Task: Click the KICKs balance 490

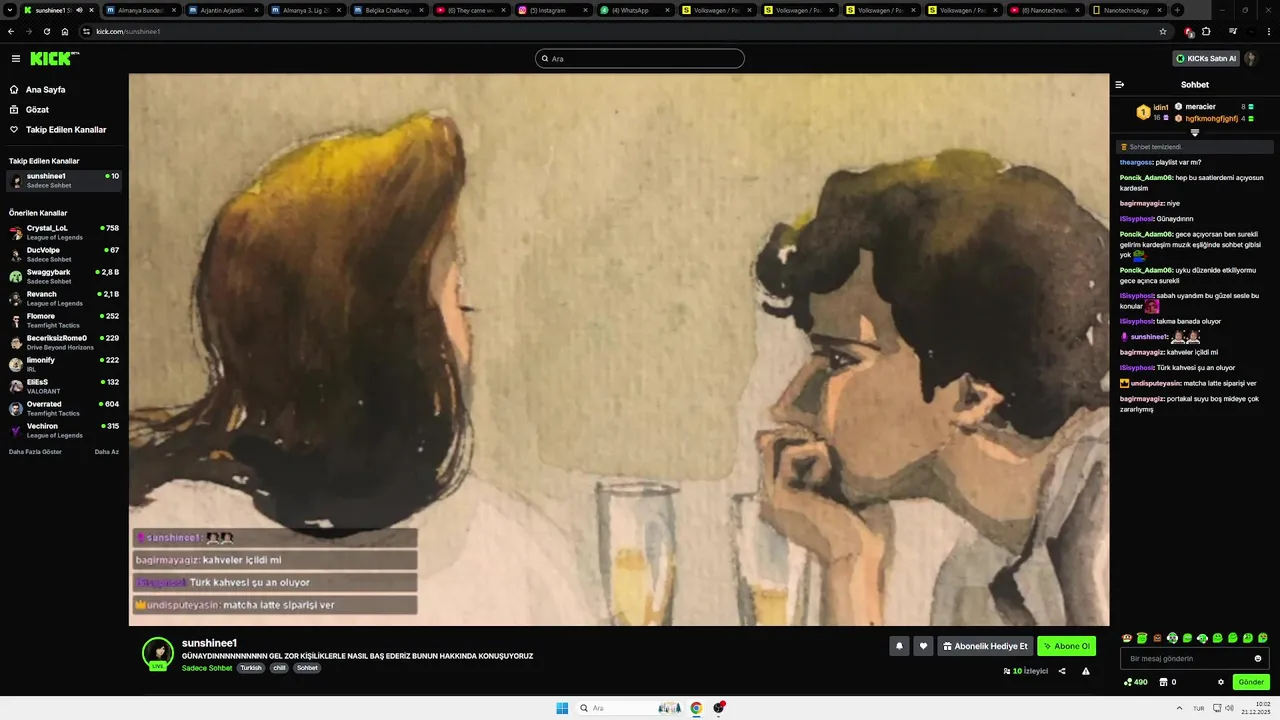Action: coord(1136,682)
